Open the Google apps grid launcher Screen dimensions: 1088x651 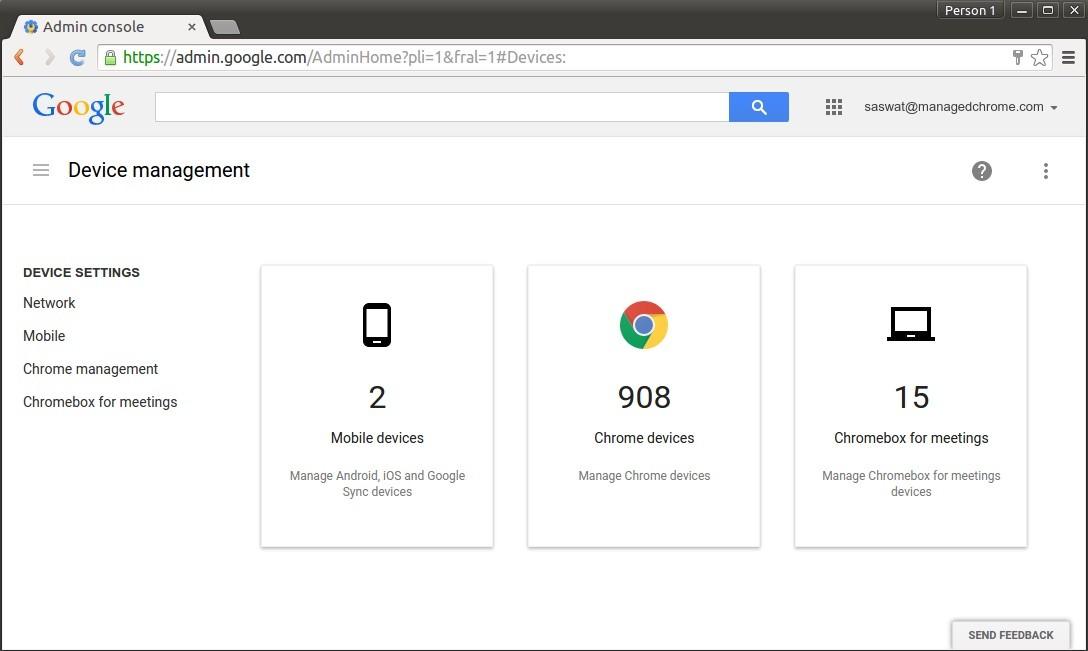point(833,107)
